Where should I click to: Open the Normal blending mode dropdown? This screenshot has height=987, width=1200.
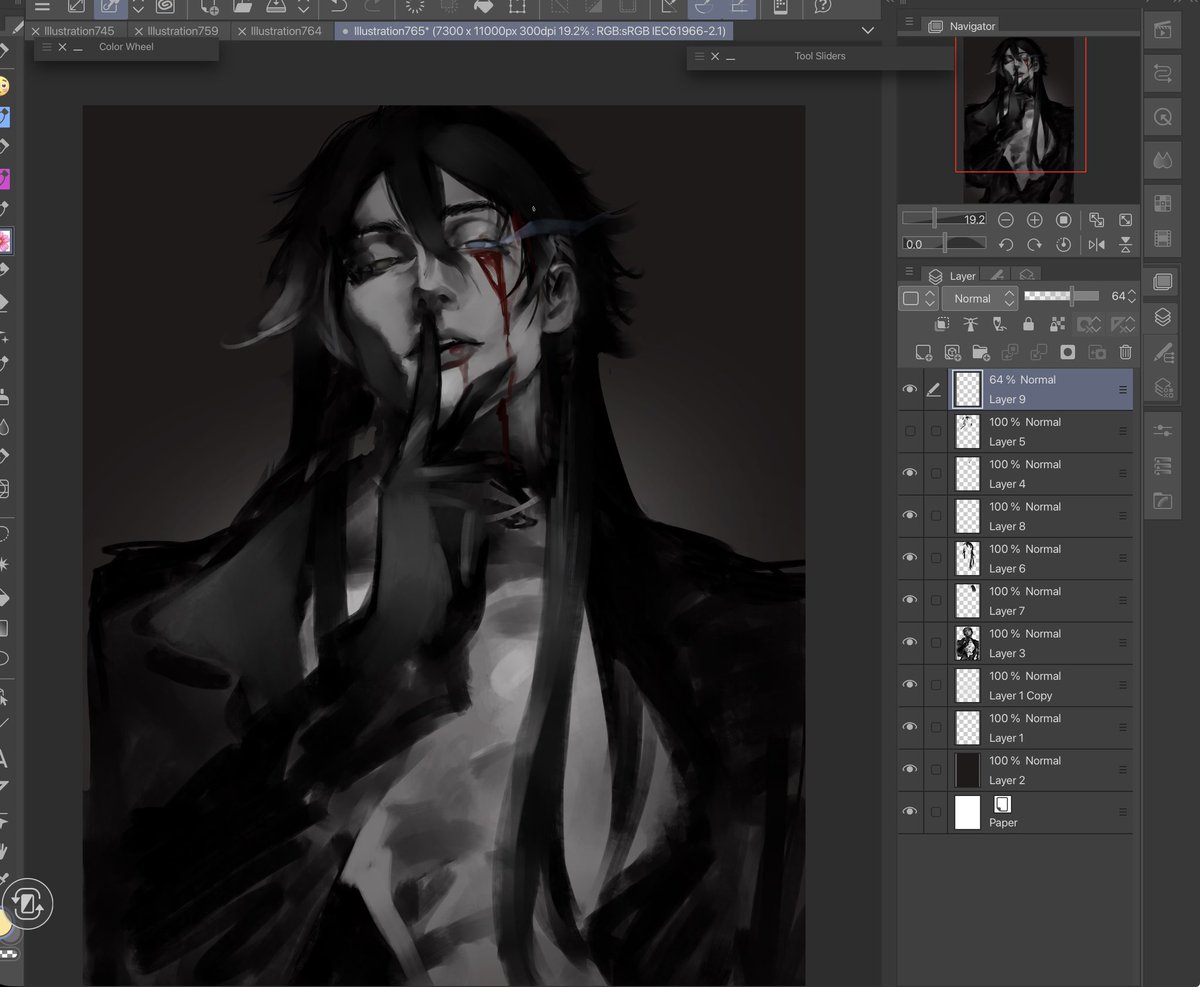(x=979, y=298)
